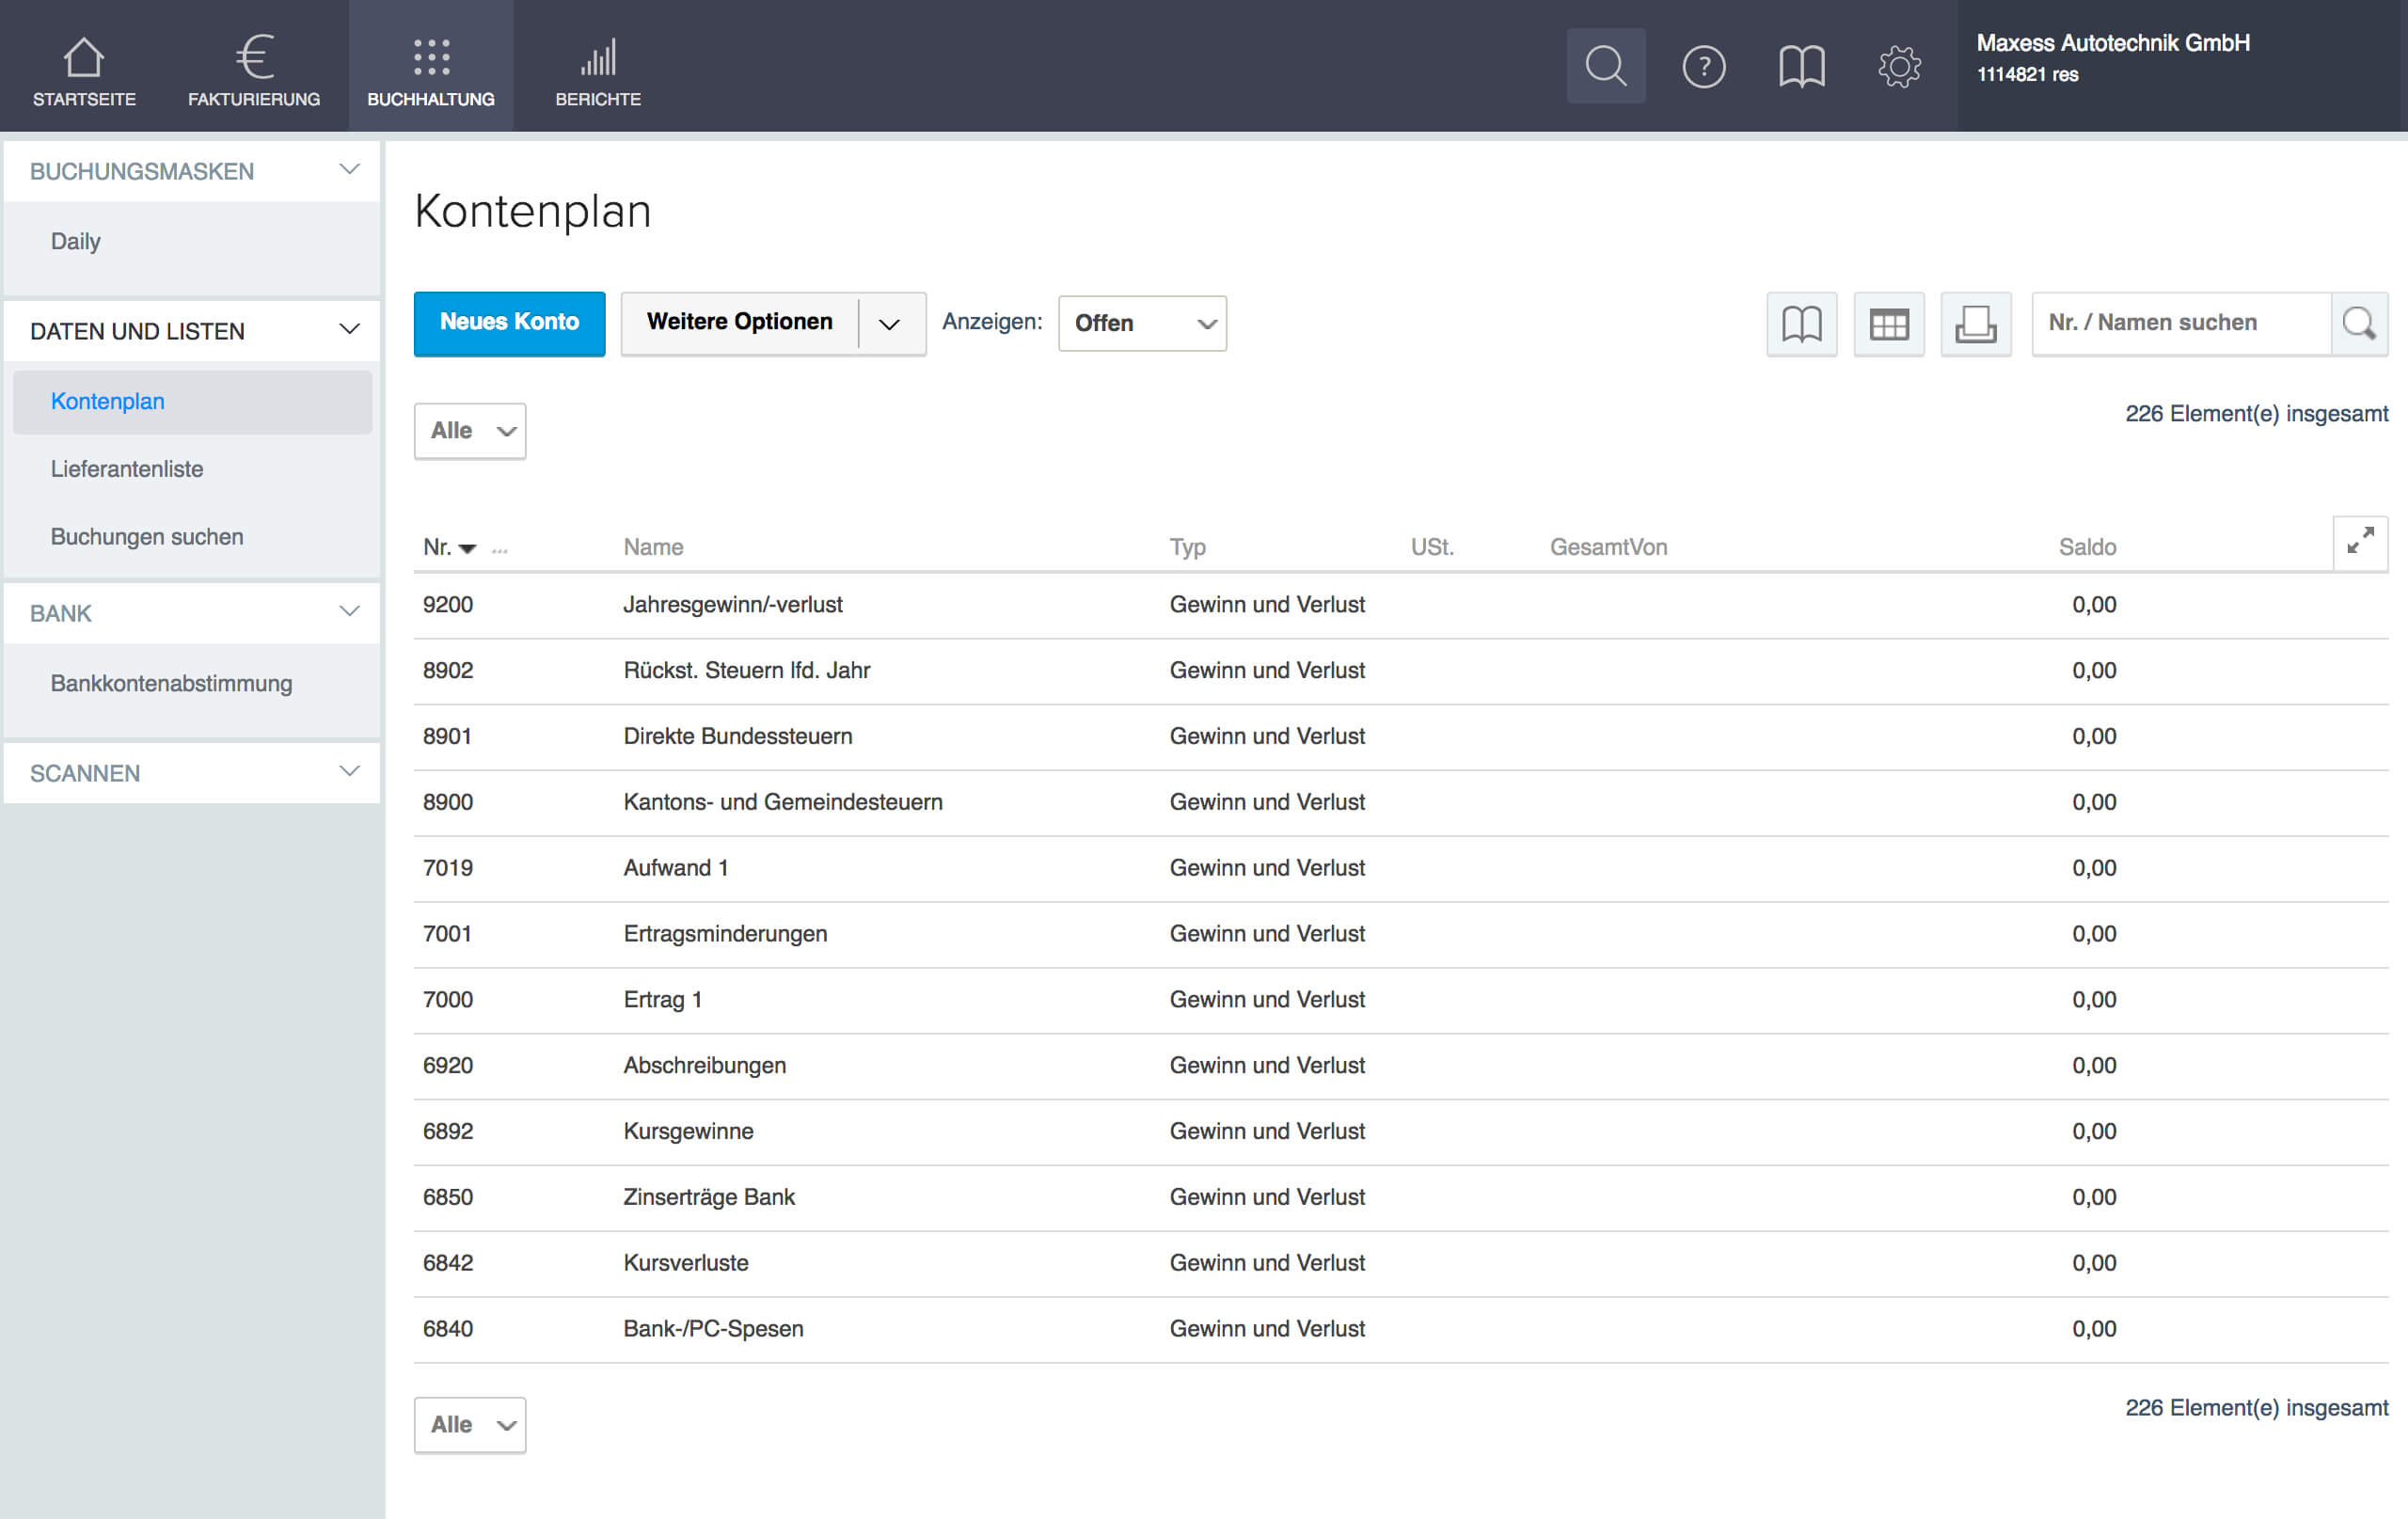
Task: Click the Neues Konto button
Action: pyautogui.click(x=509, y=323)
